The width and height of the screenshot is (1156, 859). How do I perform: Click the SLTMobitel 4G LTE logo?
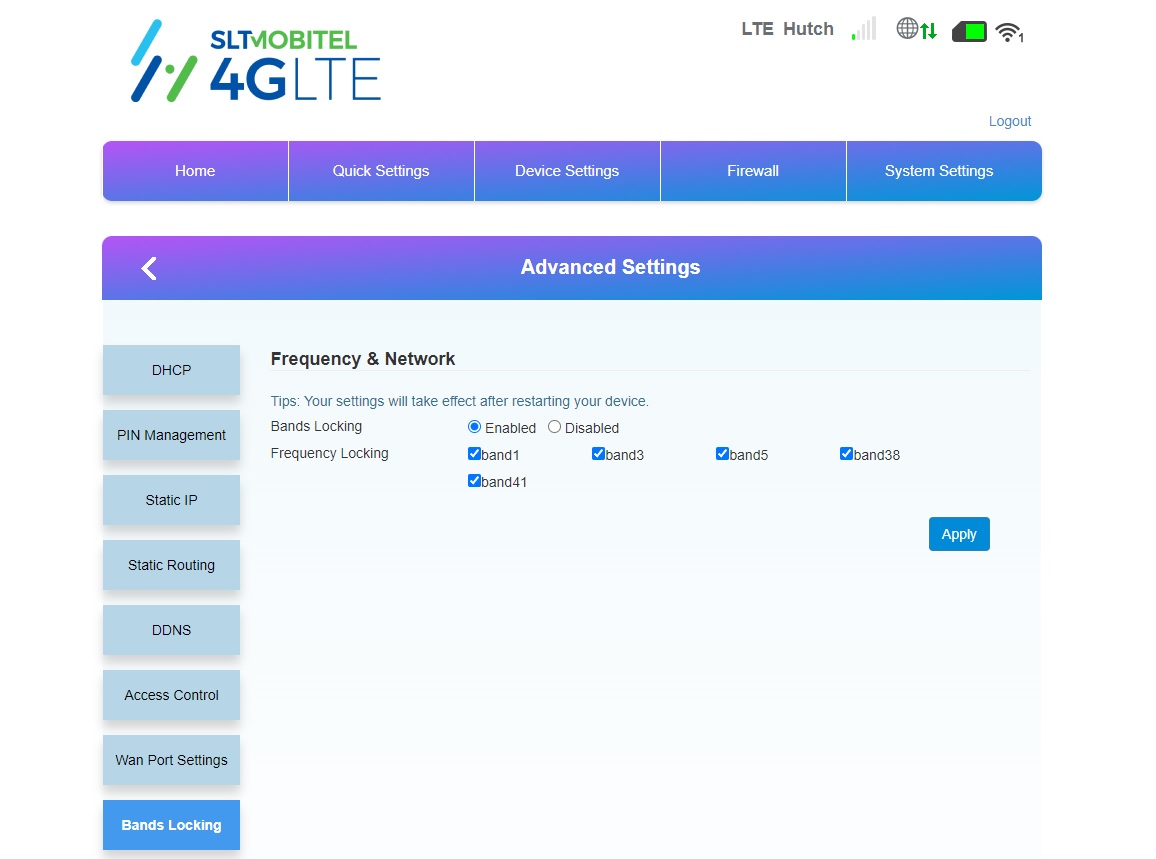[256, 61]
